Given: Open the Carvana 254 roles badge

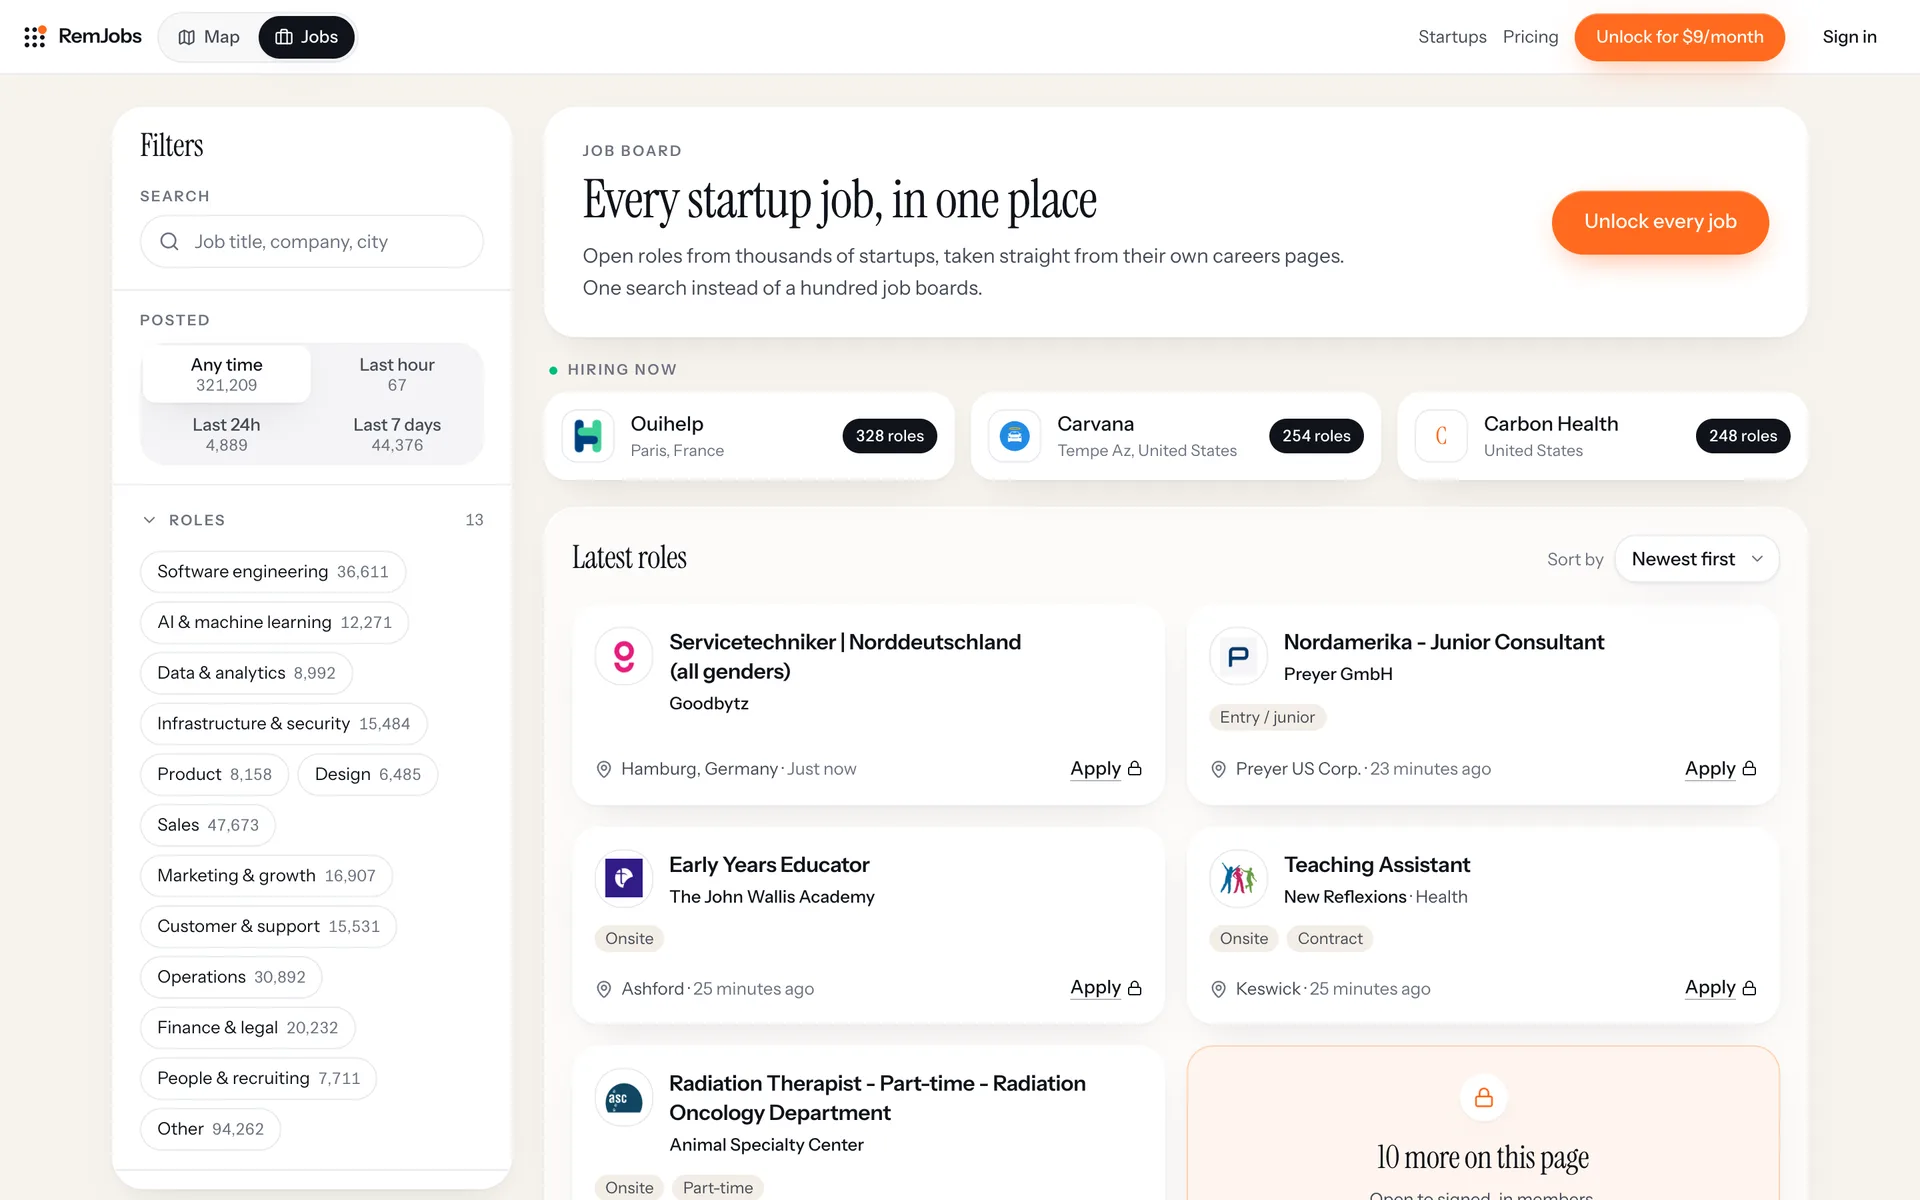Looking at the screenshot, I should coord(1316,436).
